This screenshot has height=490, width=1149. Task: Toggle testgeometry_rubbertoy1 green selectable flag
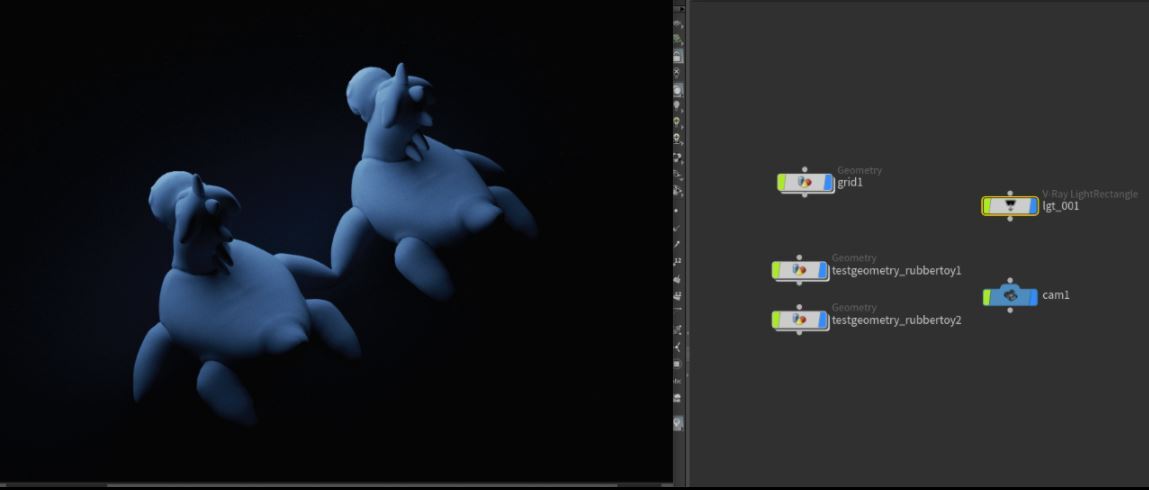tap(775, 270)
